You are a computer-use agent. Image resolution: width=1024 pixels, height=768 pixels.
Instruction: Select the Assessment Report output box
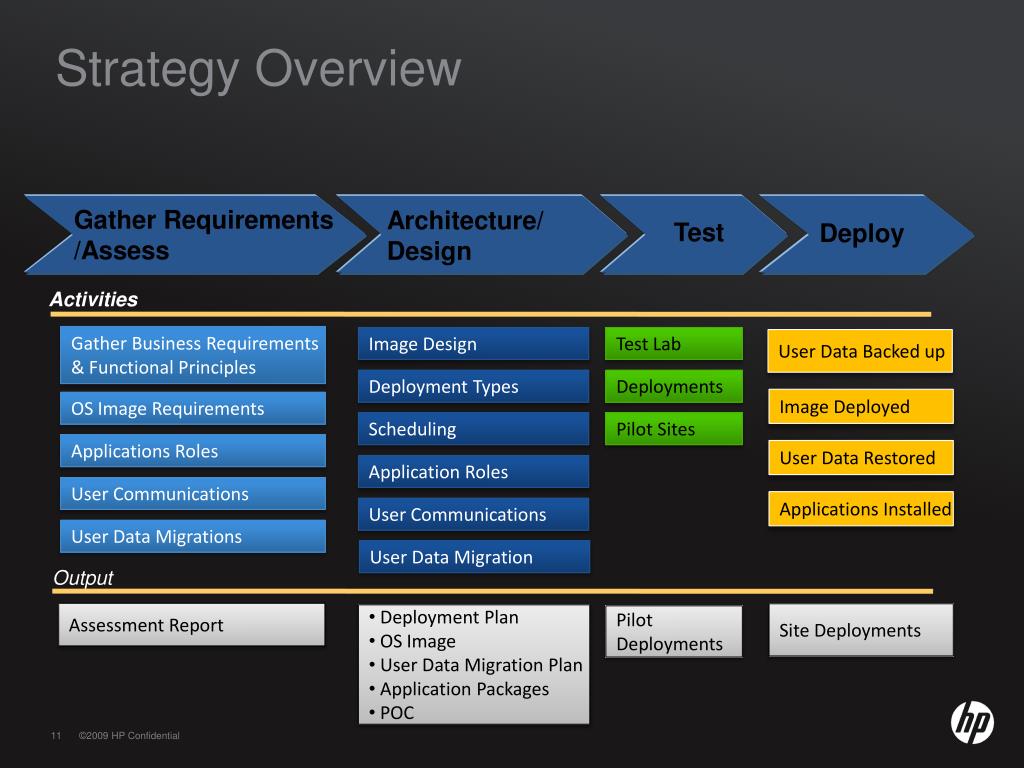tap(191, 625)
